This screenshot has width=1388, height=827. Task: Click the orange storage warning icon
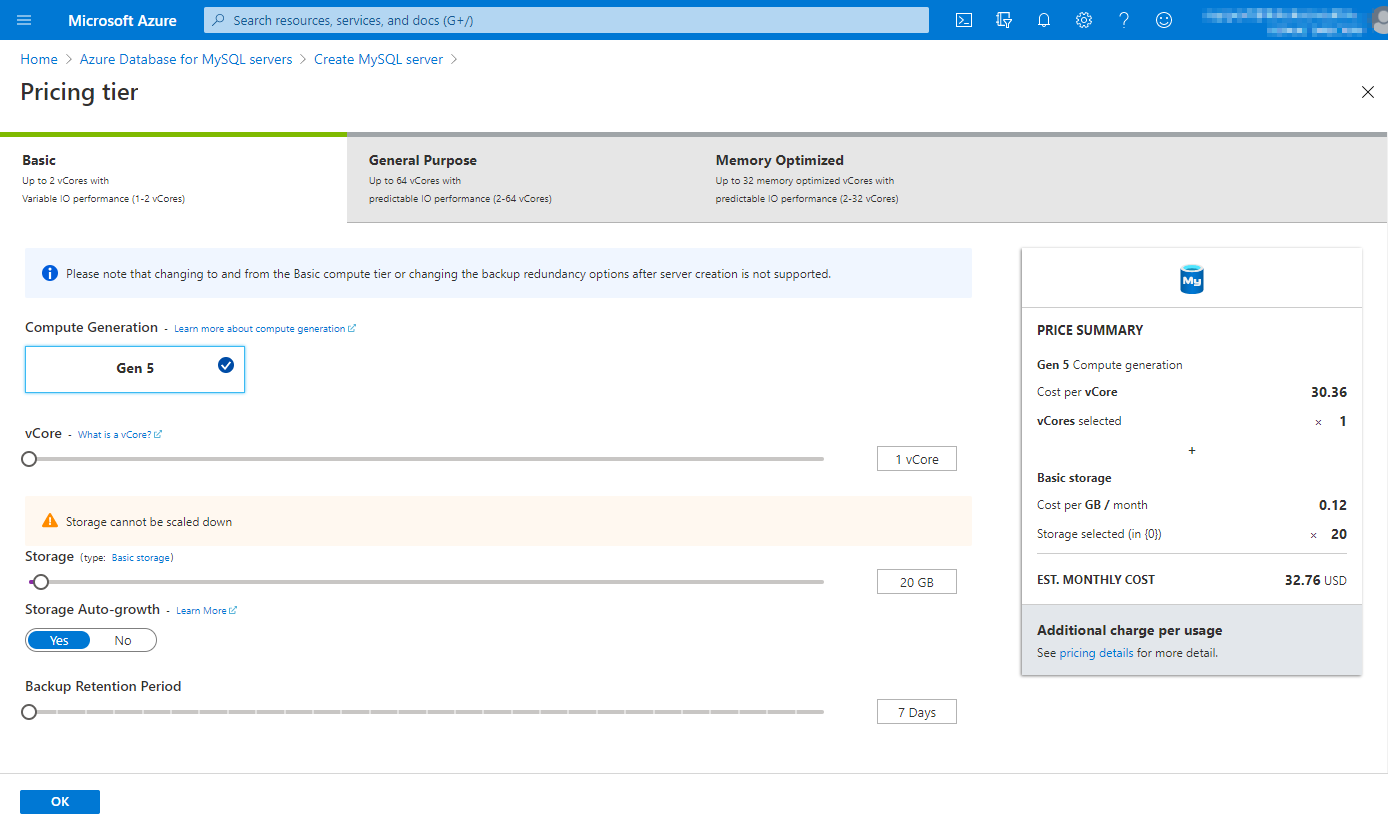point(50,521)
